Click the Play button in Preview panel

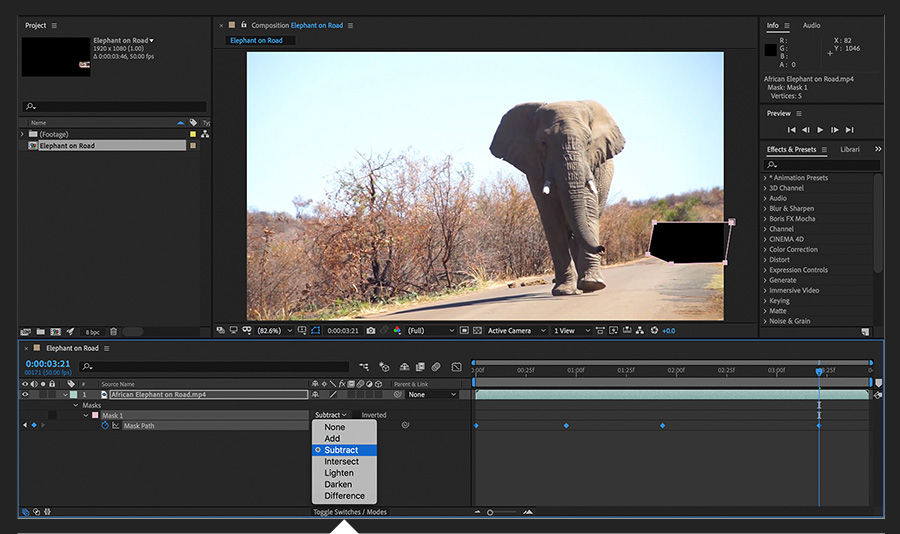[820, 130]
